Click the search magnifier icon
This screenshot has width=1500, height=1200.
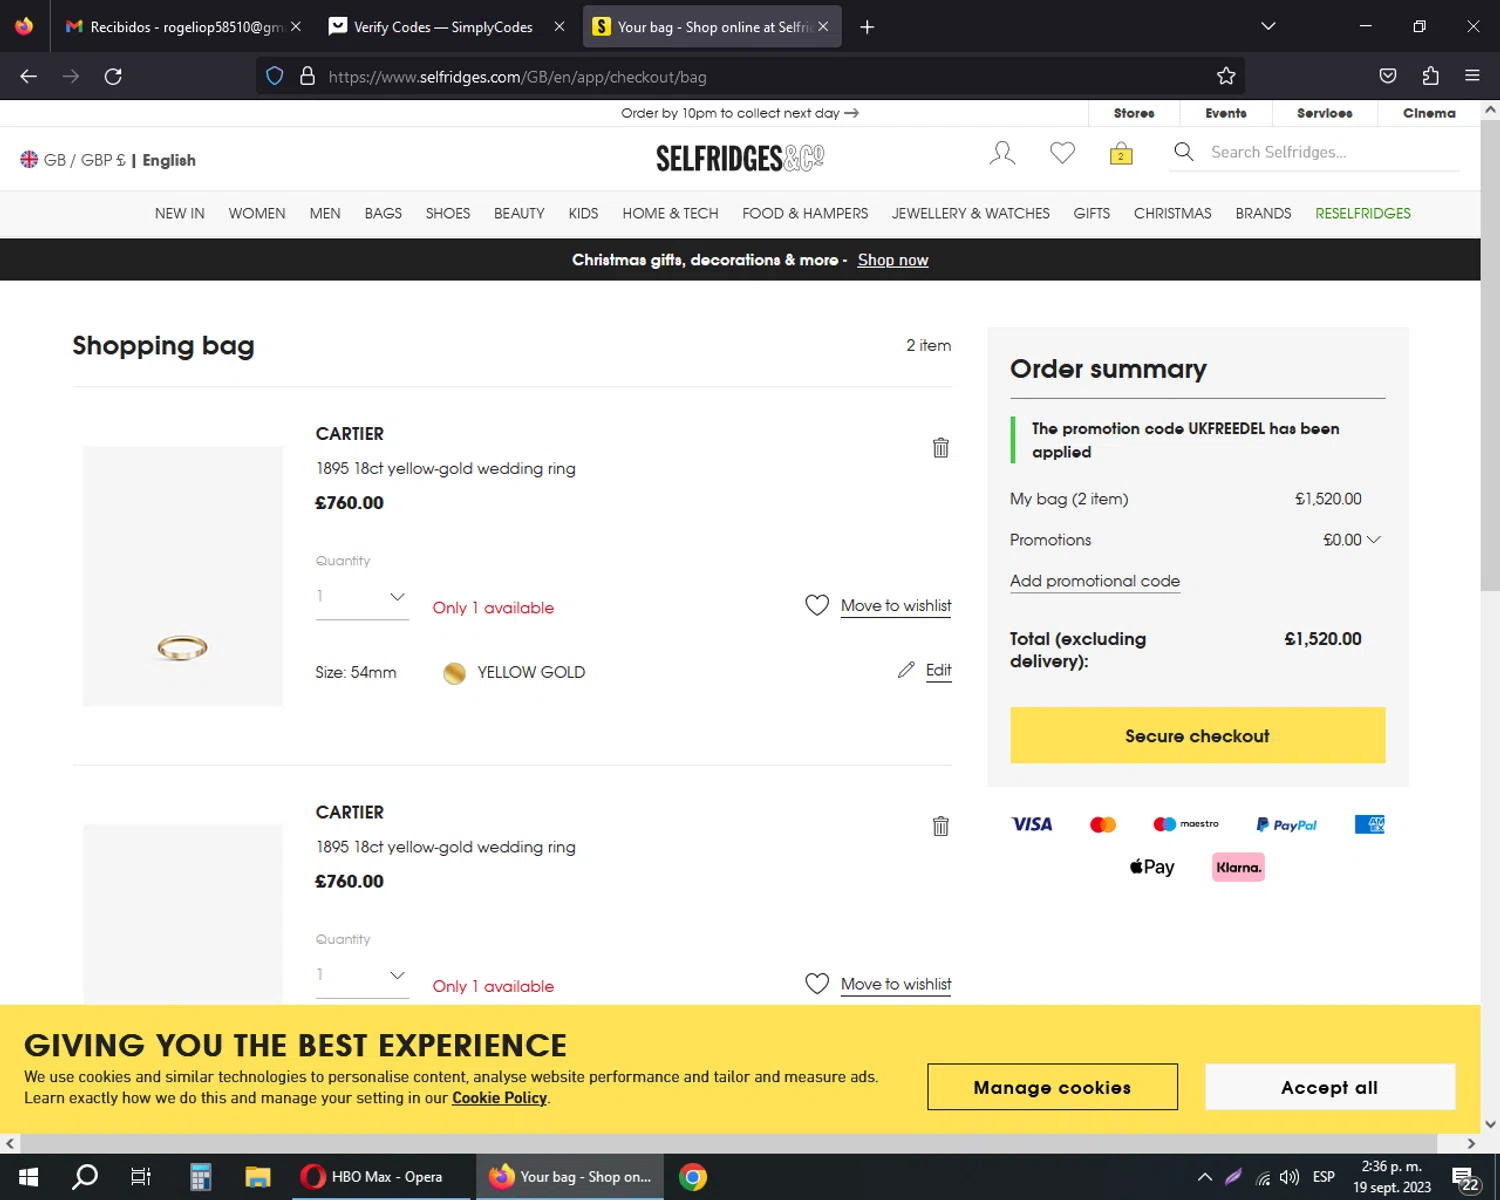pyautogui.click(x=1184, y=152)
